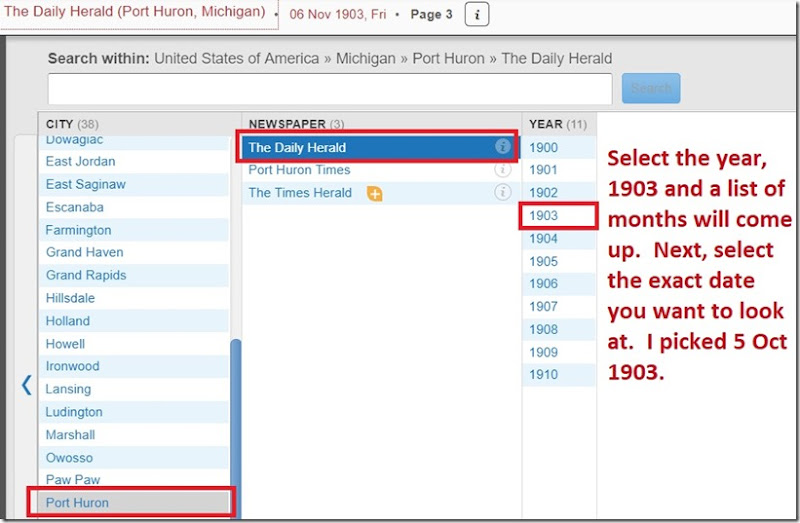The width and height of the screenshot is (800, 523).
Task: Click the city list scrollbar thumb
Action: (x=235, y=429)
